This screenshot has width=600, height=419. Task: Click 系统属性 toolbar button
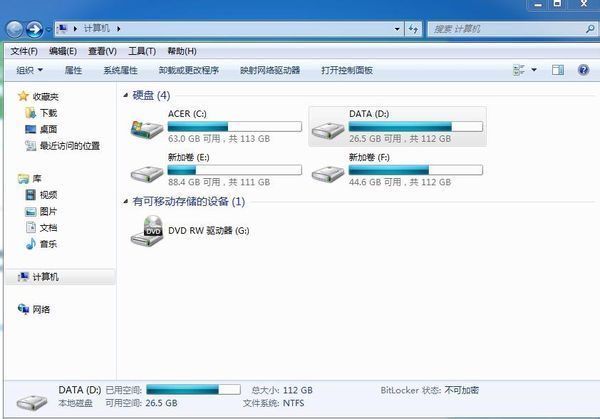(x=120, y=70)
